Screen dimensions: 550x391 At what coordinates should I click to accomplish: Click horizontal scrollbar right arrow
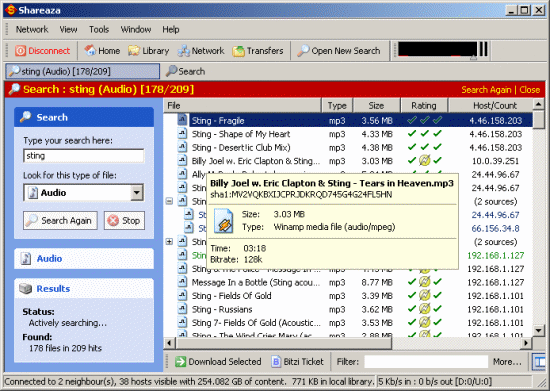coord(526,343)
